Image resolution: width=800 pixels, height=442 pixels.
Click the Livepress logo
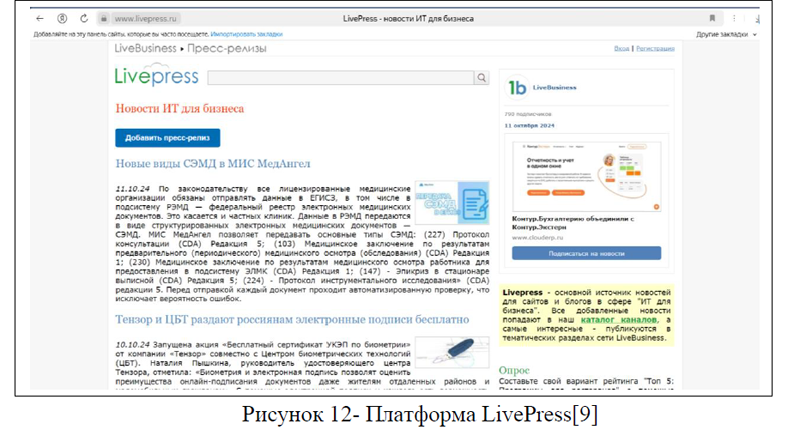pyautogui.click(x=157, y=76)
